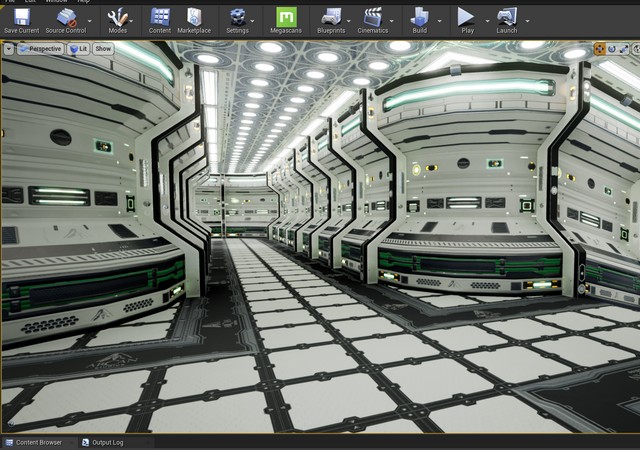Screen dimensions: 640x450
Task: Expand the viewport options dropdown arrow
Action: pyautogui.click(x=9, y=48)
